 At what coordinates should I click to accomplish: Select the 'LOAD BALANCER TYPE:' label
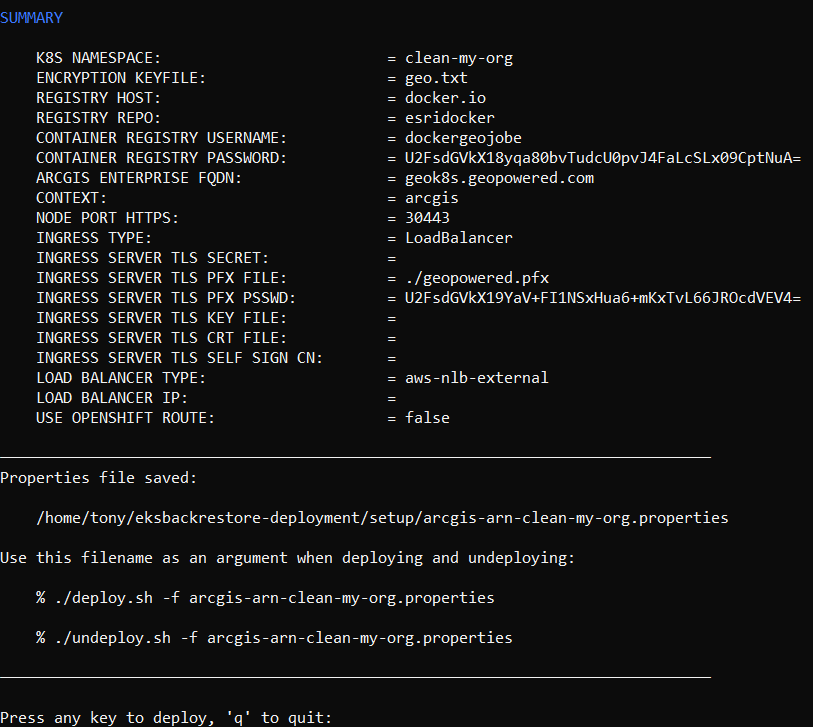tap(121, 378)
